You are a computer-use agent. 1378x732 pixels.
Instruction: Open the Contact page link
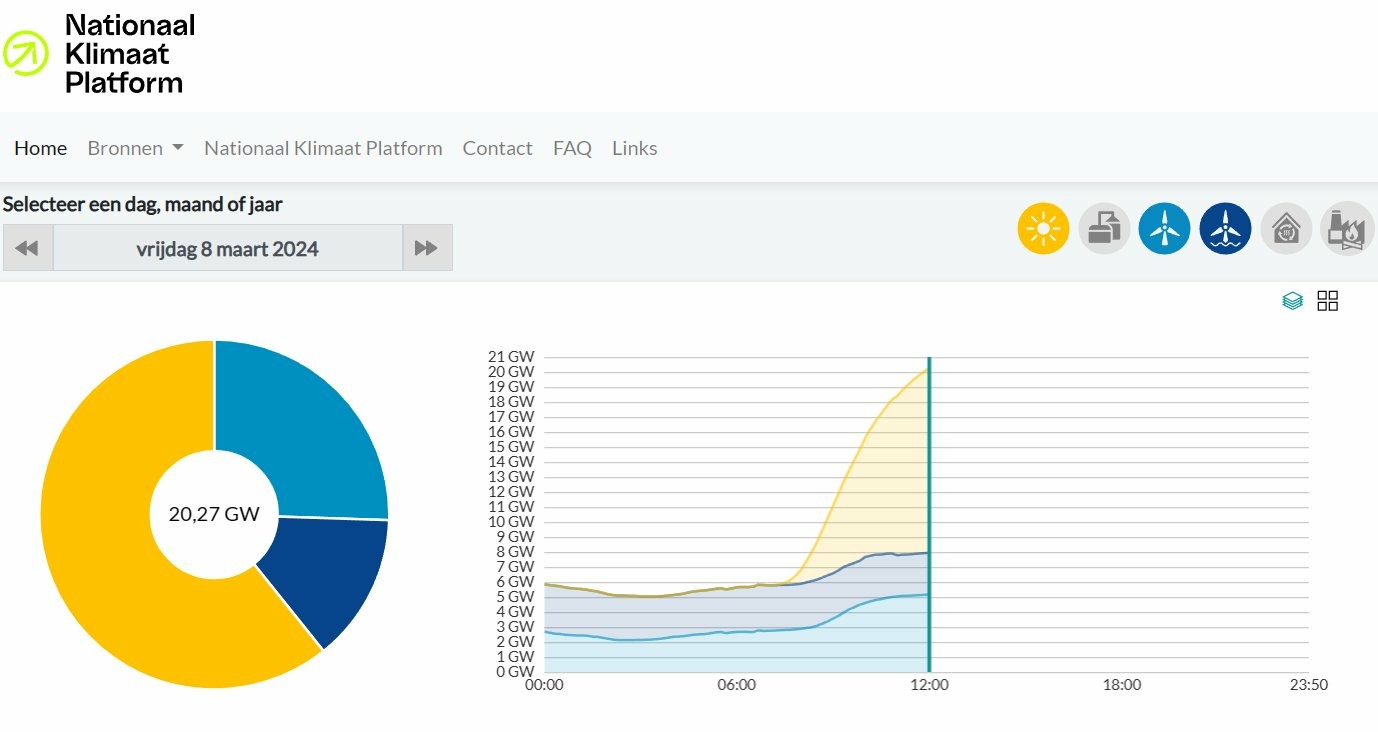(x=497, y=148)
